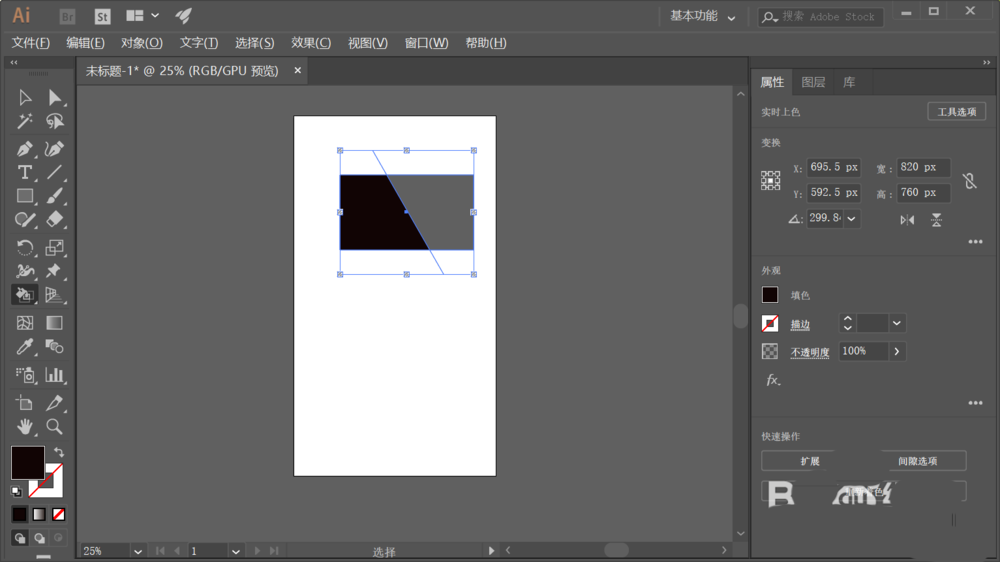Select the Blend tool
This screenshot has width=1000, height=562.
54,347
